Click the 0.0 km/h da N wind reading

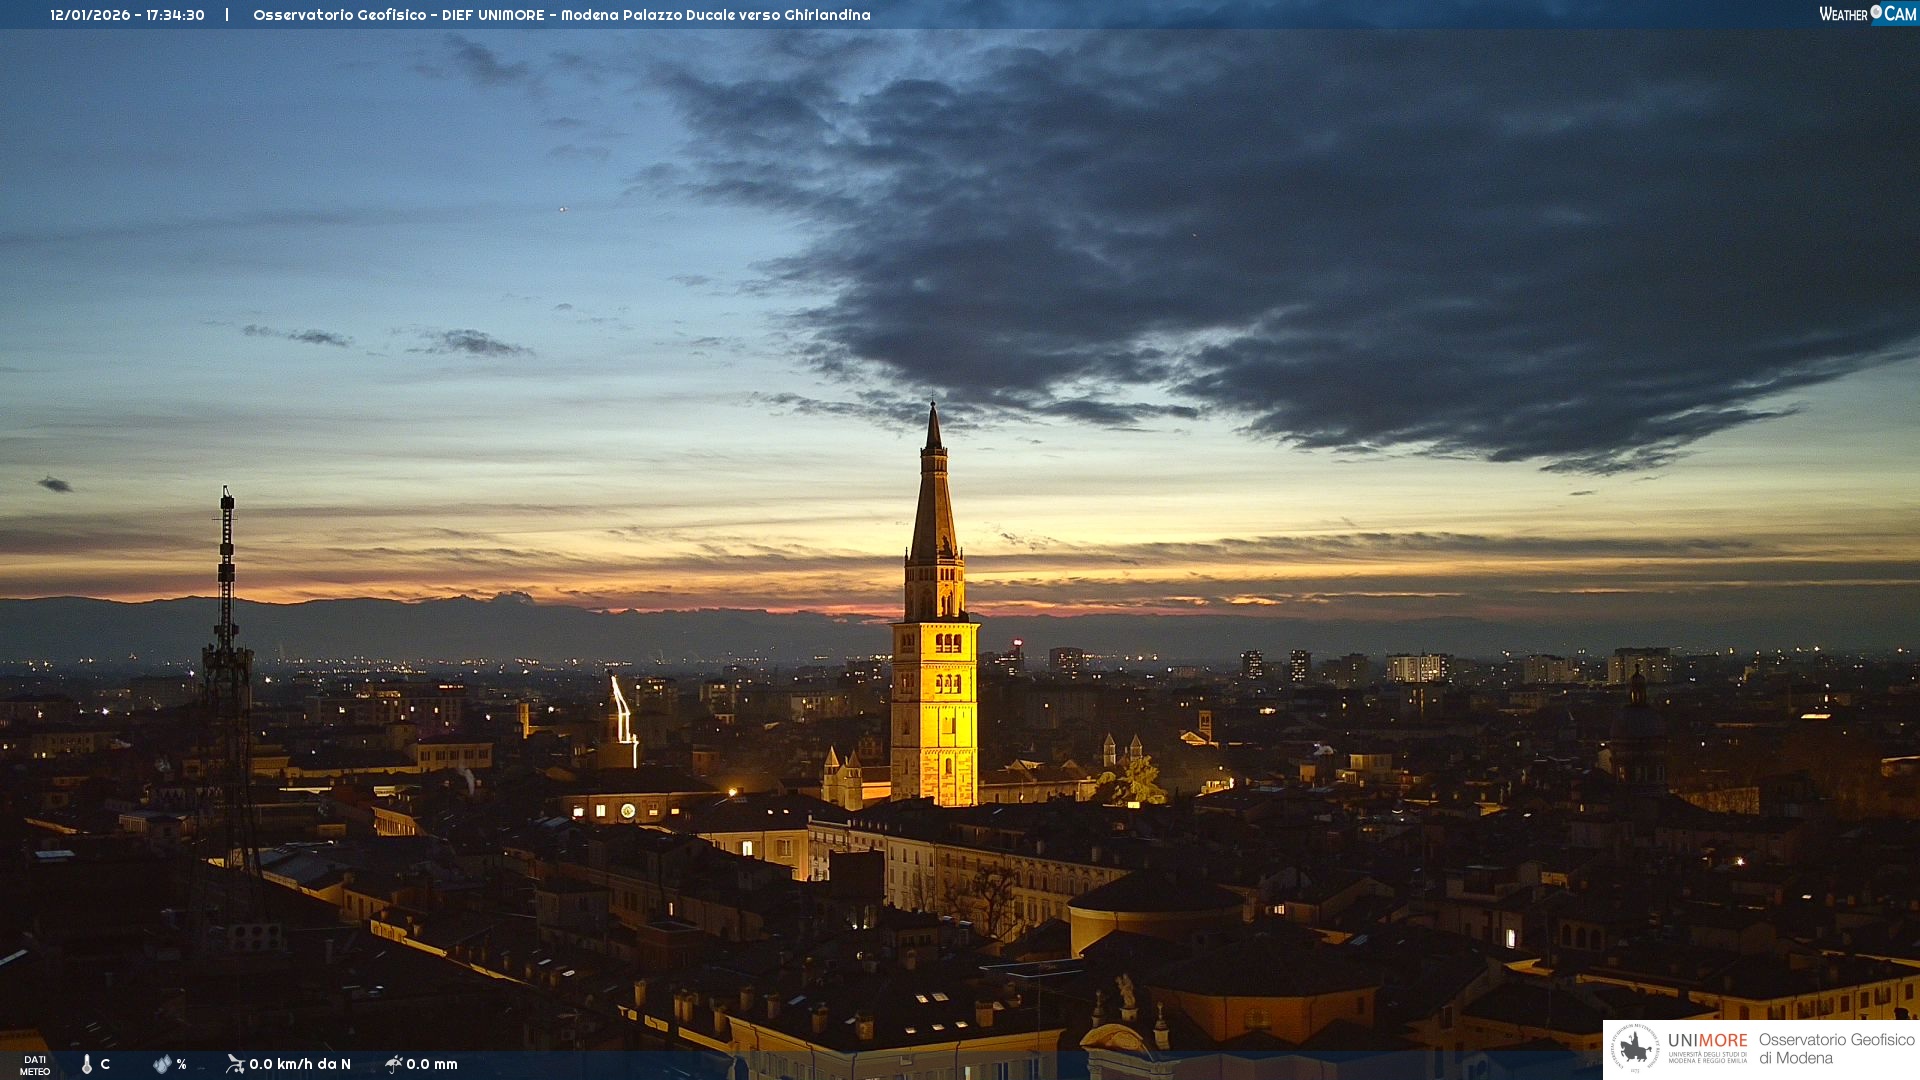pos(300,1064)
